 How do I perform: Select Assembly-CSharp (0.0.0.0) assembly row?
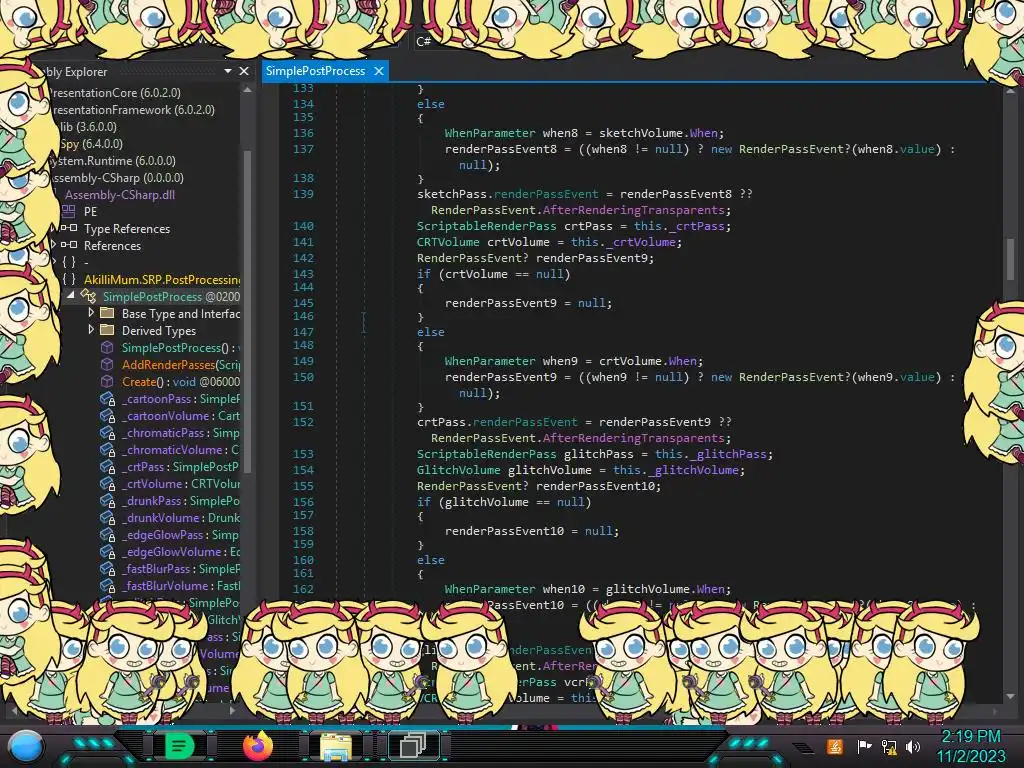pos(118,178)
